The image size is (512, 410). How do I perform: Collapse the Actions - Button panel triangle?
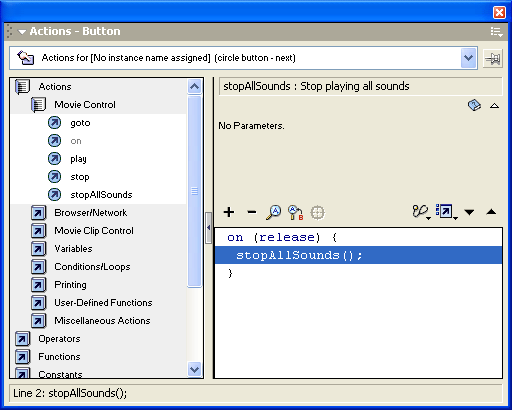(x=22, y=32)
